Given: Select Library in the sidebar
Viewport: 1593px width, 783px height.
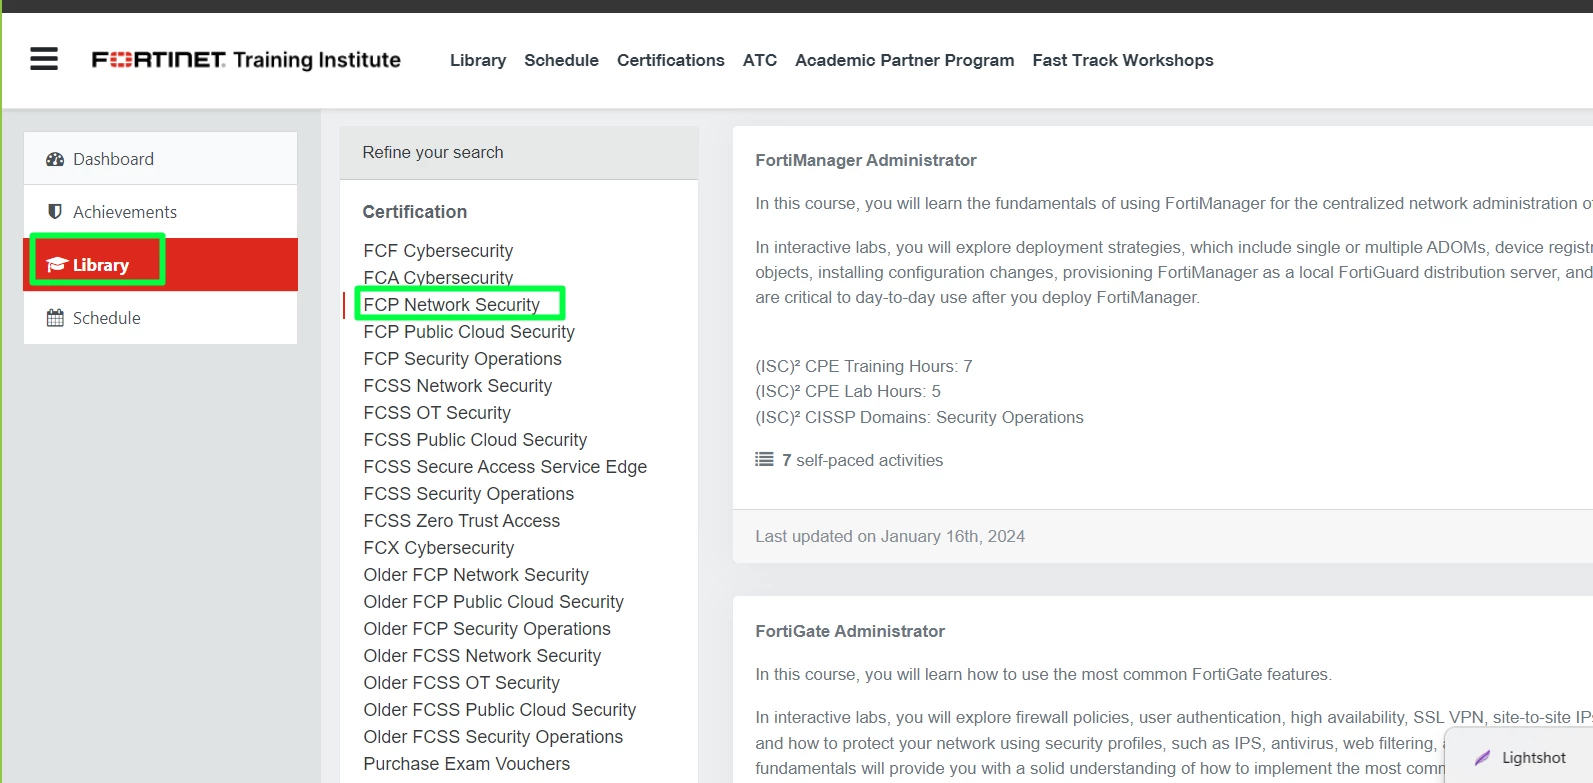Looking at the screenshot, I should click(161, 265).
